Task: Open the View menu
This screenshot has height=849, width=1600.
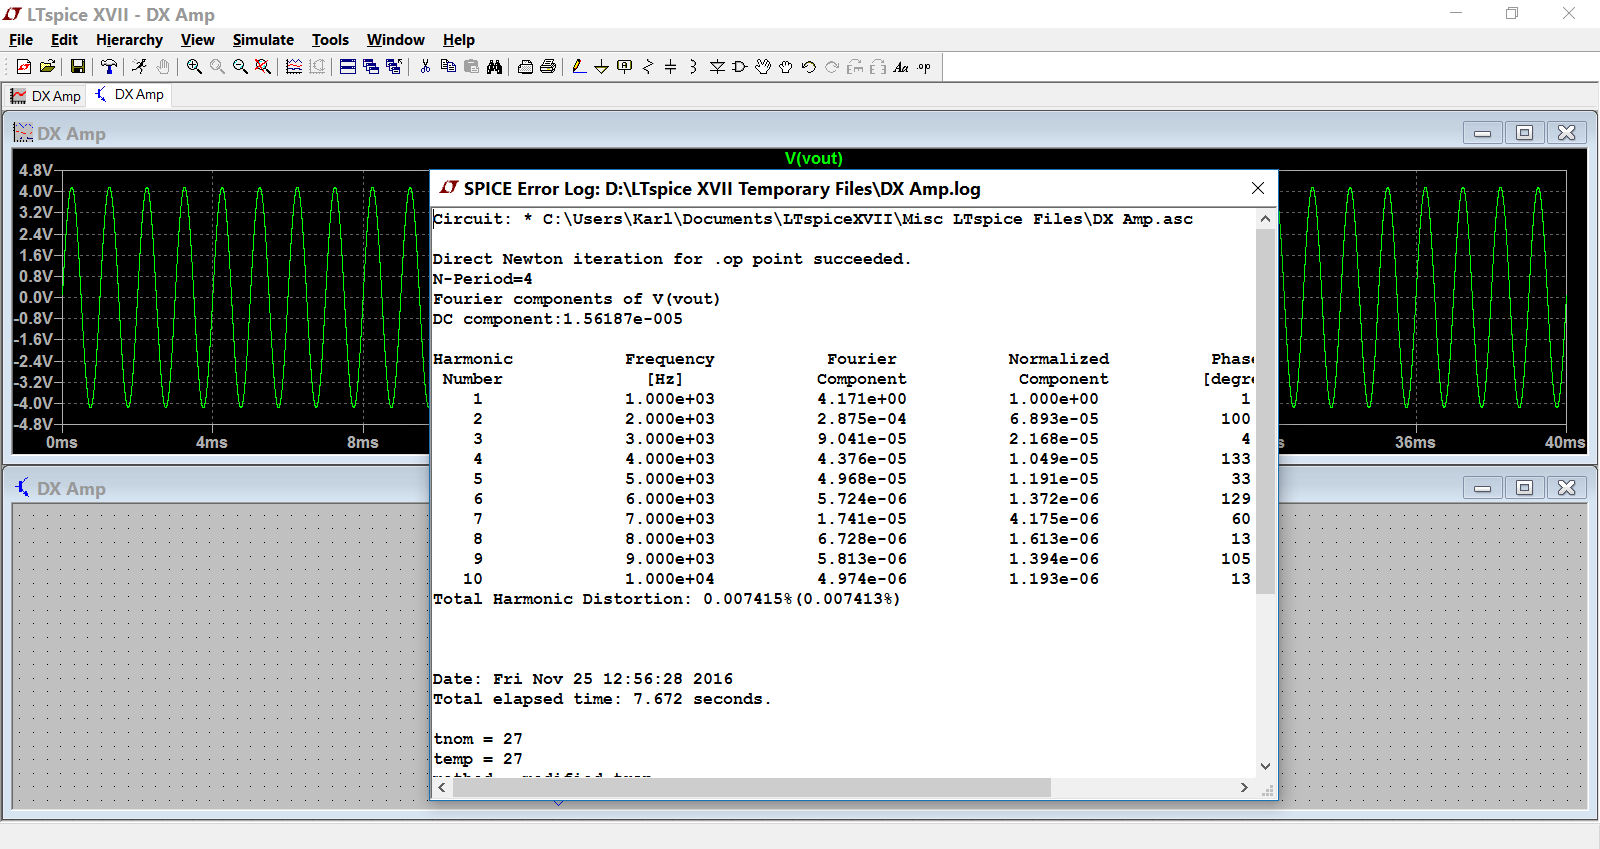Action: tap(198, 40)
